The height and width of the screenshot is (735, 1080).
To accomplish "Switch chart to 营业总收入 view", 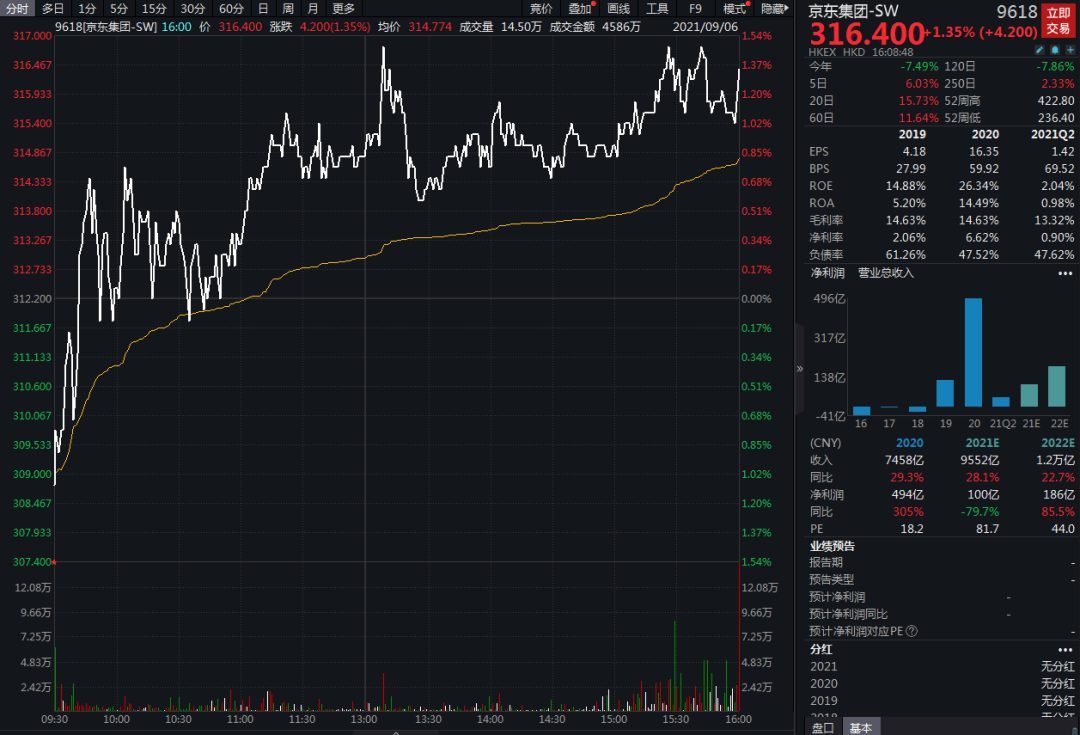I will [x=885, y=273].
